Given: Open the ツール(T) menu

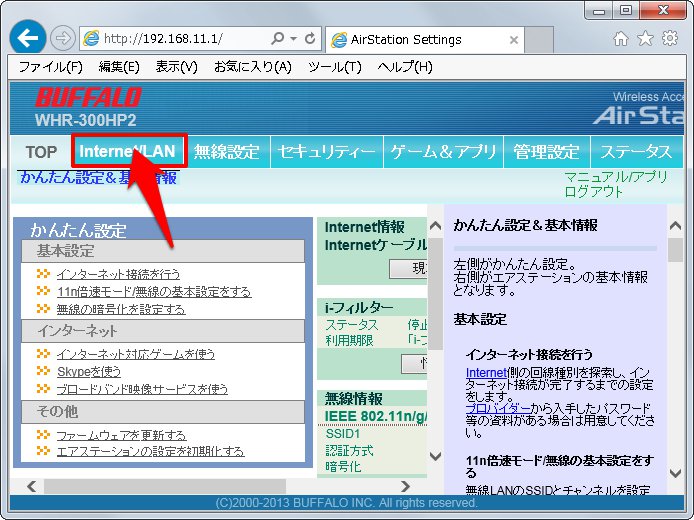Looking at the screenshot, I should tap(335, 67).
